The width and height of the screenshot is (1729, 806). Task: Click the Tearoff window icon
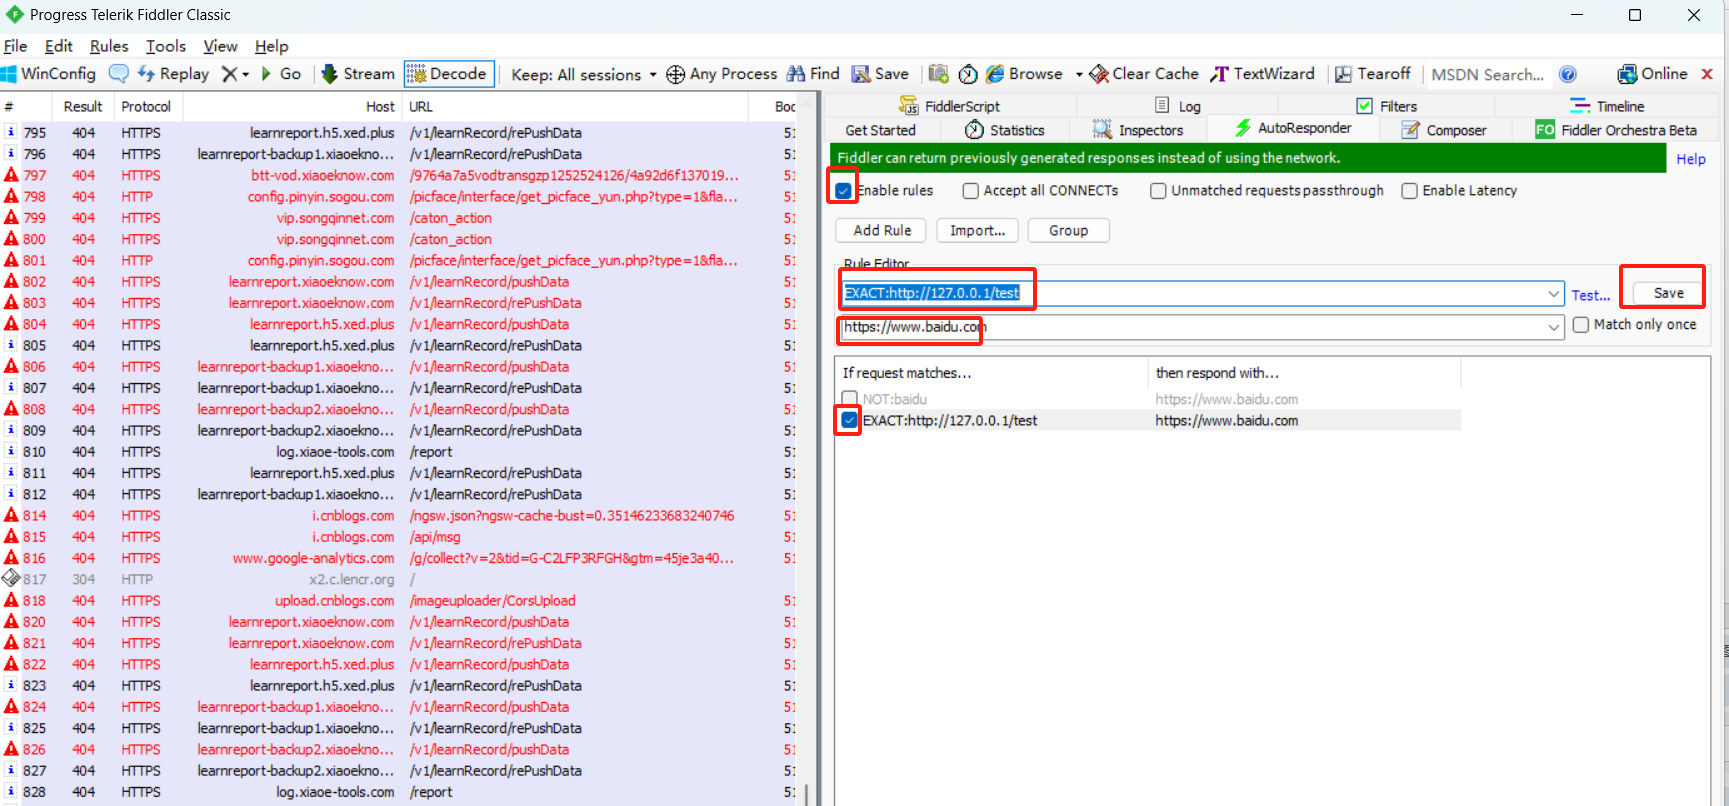pos(1344,74)
